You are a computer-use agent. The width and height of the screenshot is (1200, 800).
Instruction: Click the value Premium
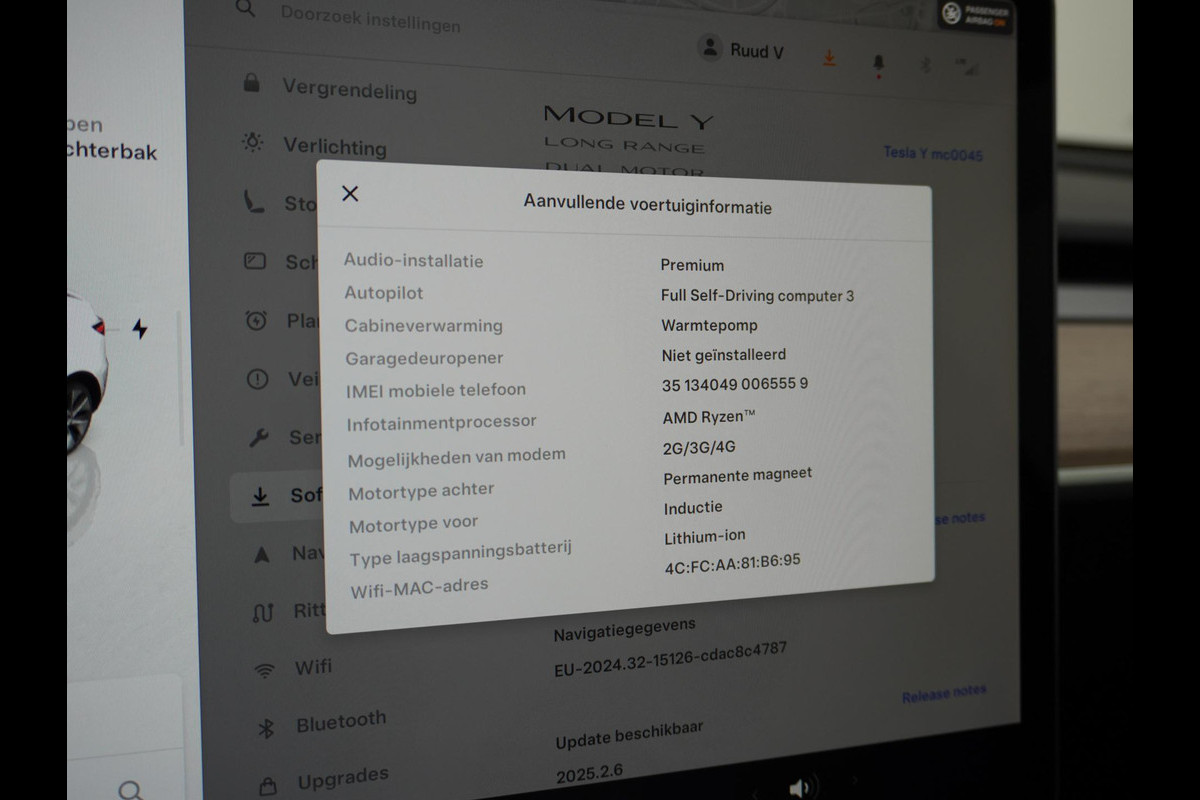pos(692,265)
